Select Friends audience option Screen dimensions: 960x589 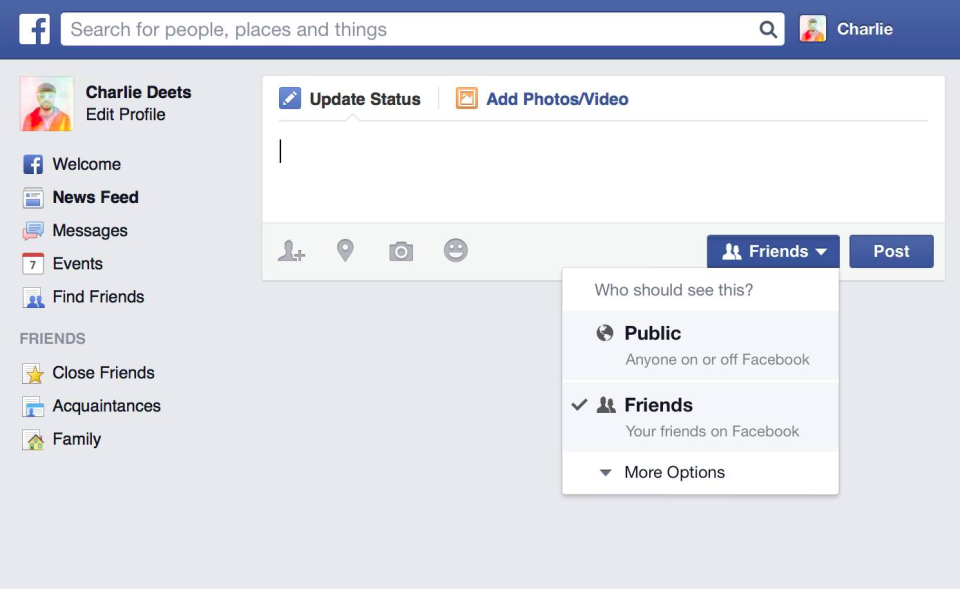pyautogui.click(x=659, y=405)
